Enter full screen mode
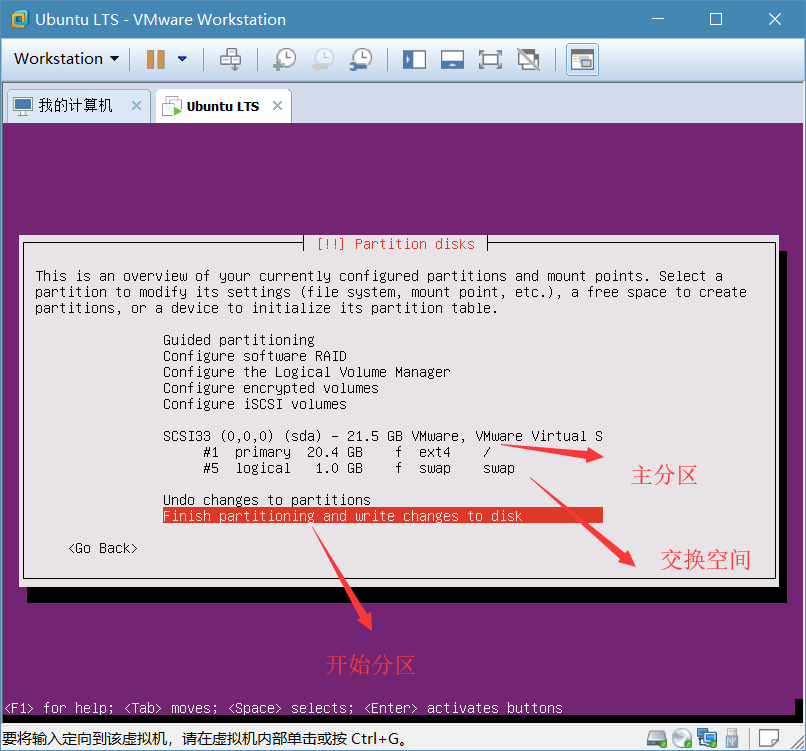 [490, 59]
